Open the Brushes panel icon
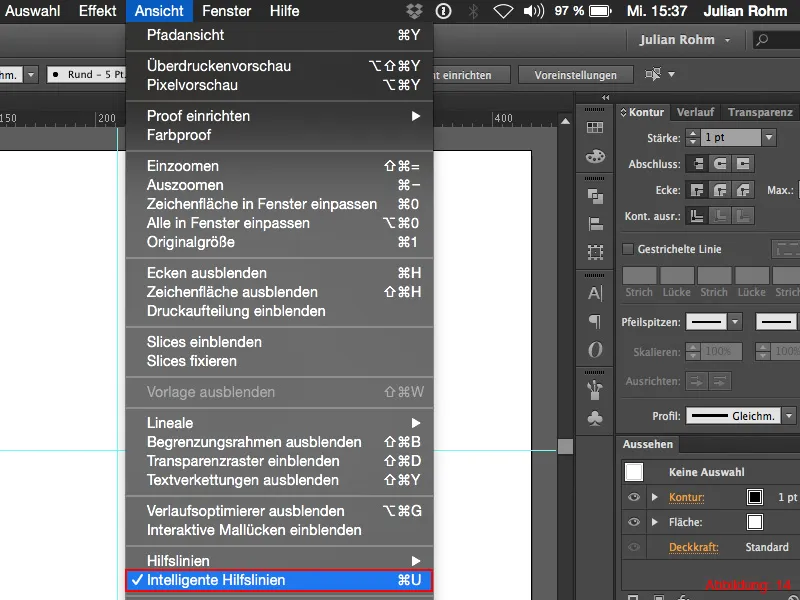The height and width of the screenshot is (600, 800). (x=595, y=390)
